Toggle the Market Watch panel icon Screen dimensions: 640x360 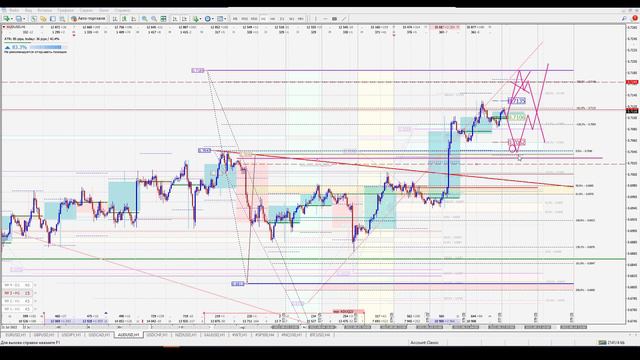point(34,19)
